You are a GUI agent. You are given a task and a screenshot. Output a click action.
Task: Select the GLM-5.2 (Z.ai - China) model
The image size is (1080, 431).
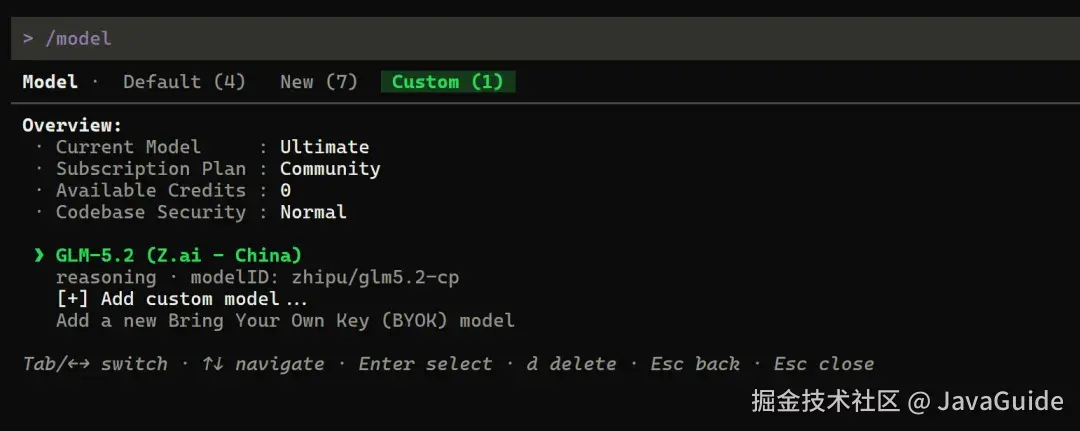tap(178, 255)
